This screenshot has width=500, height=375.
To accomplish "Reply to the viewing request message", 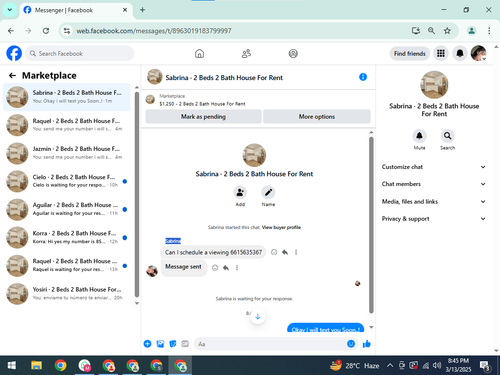I will [285, 252].
